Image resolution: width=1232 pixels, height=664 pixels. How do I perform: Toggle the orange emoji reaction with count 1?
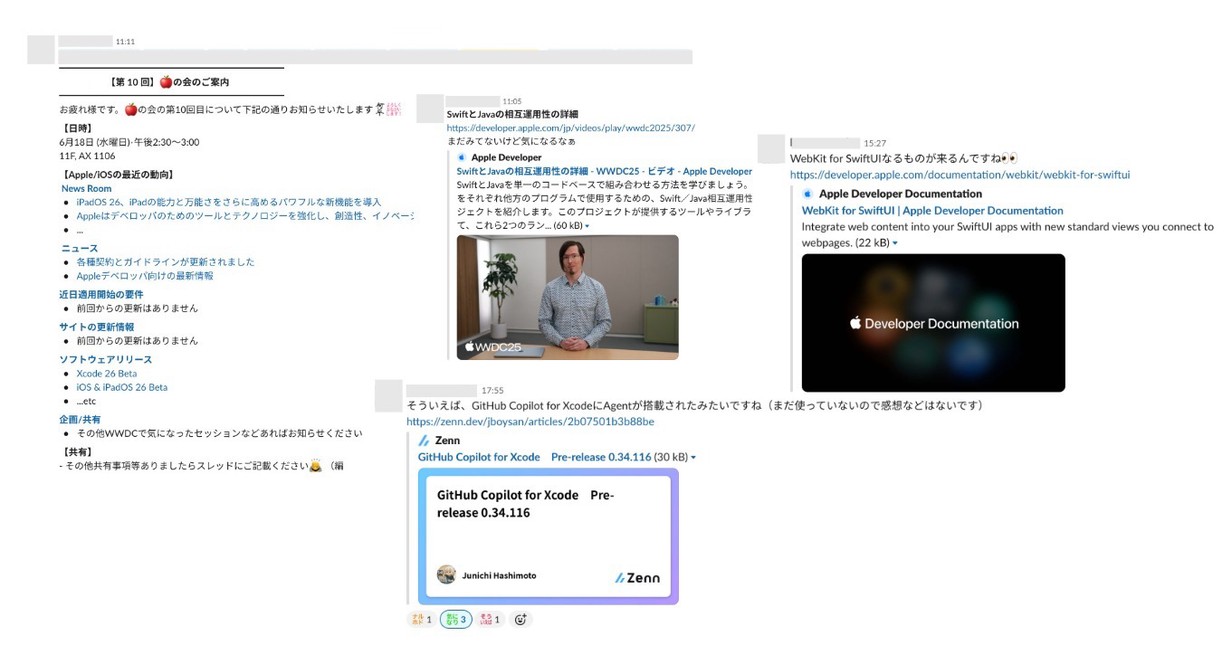(421, 620)
